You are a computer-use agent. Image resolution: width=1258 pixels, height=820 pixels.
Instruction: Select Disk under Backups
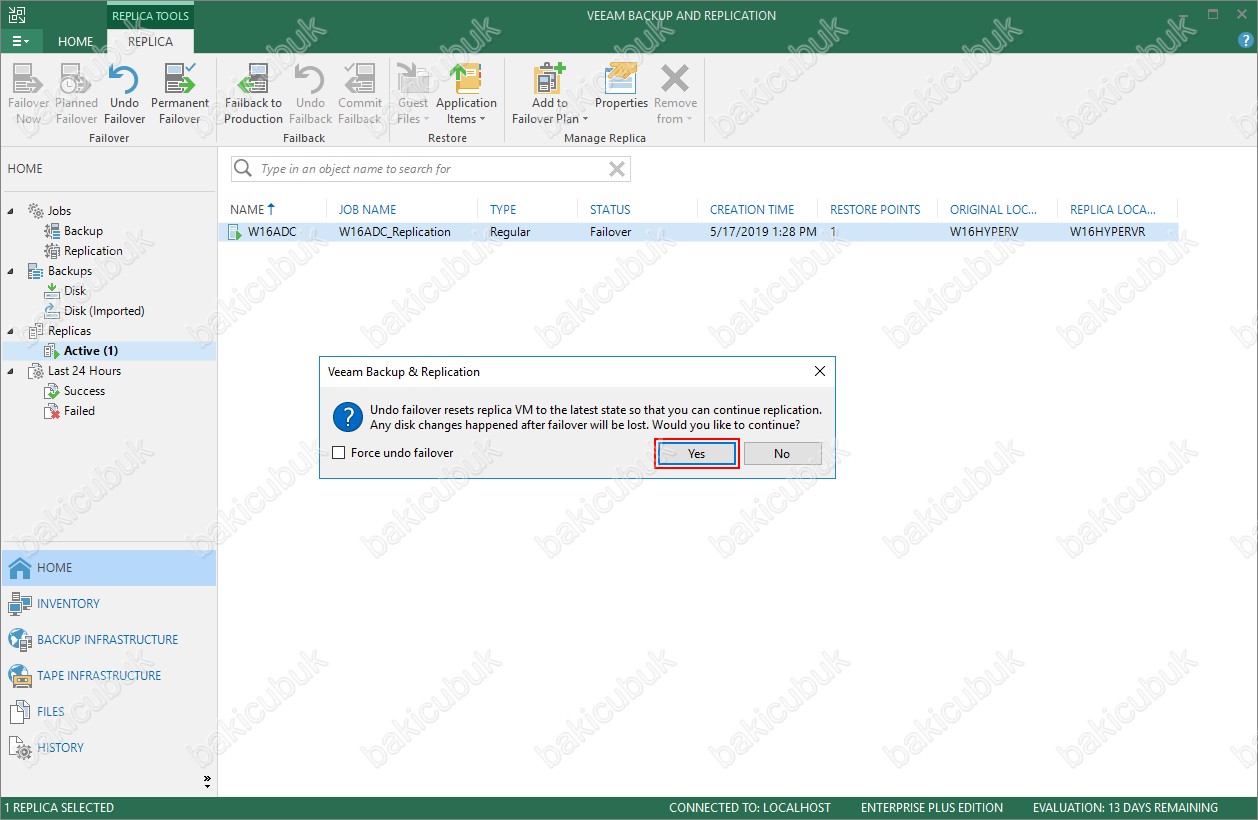click(75, 291)
